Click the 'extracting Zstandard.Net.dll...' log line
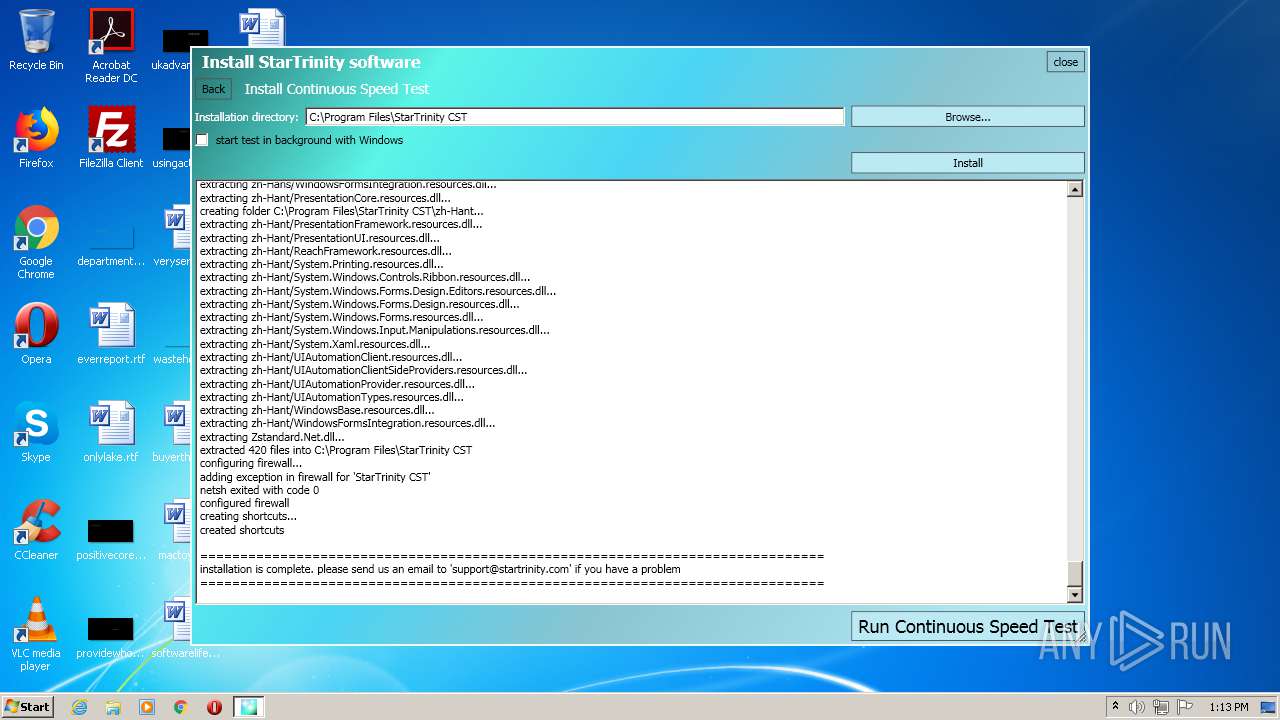Image resolution: width=1280 pixels, height=720 pixels. 272,437
